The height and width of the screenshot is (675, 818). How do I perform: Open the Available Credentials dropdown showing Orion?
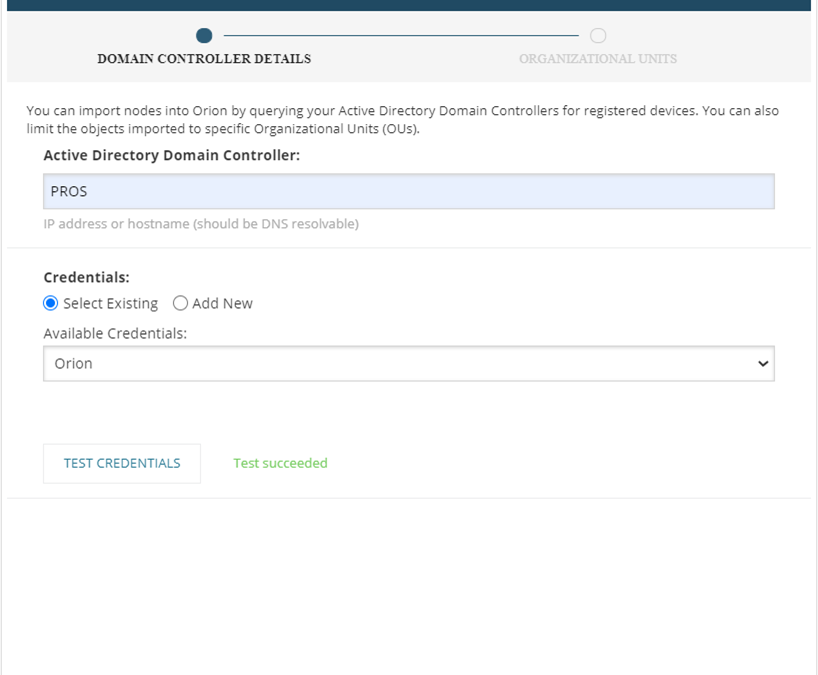pos(408,364)
